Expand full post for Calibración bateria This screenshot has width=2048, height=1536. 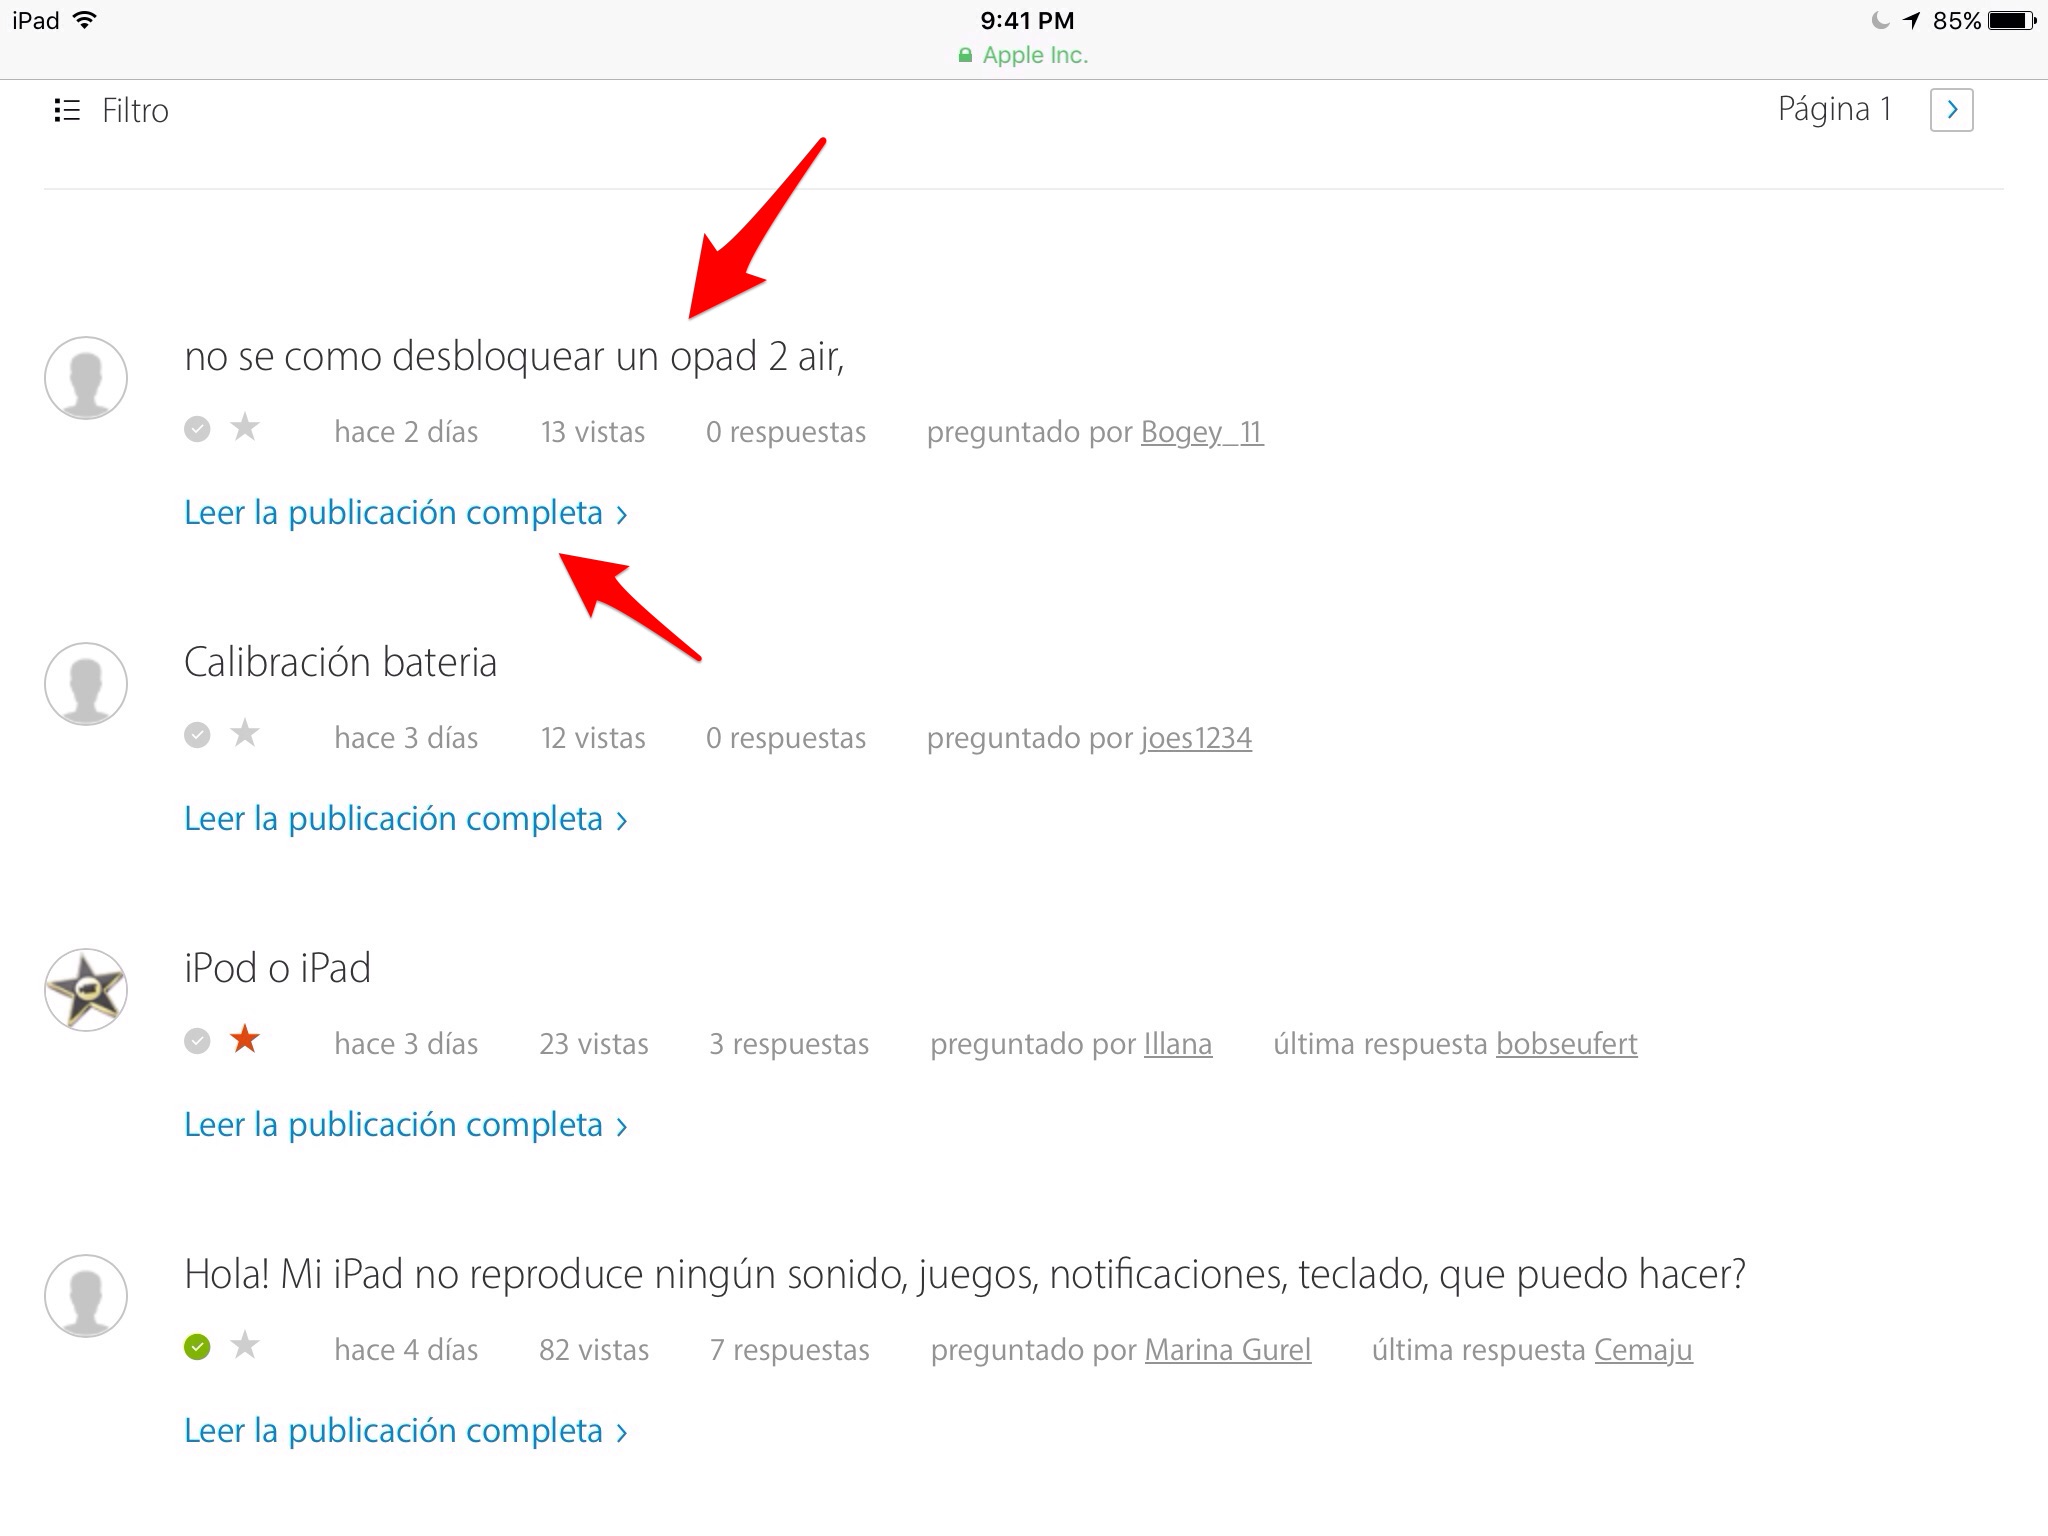coord(405,819)
